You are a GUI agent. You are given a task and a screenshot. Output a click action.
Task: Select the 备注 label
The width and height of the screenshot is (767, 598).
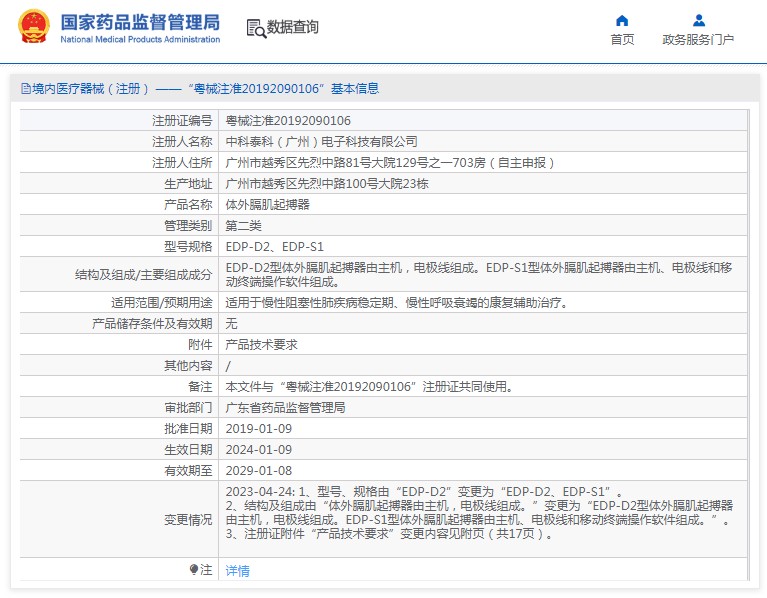pos(200,387)
